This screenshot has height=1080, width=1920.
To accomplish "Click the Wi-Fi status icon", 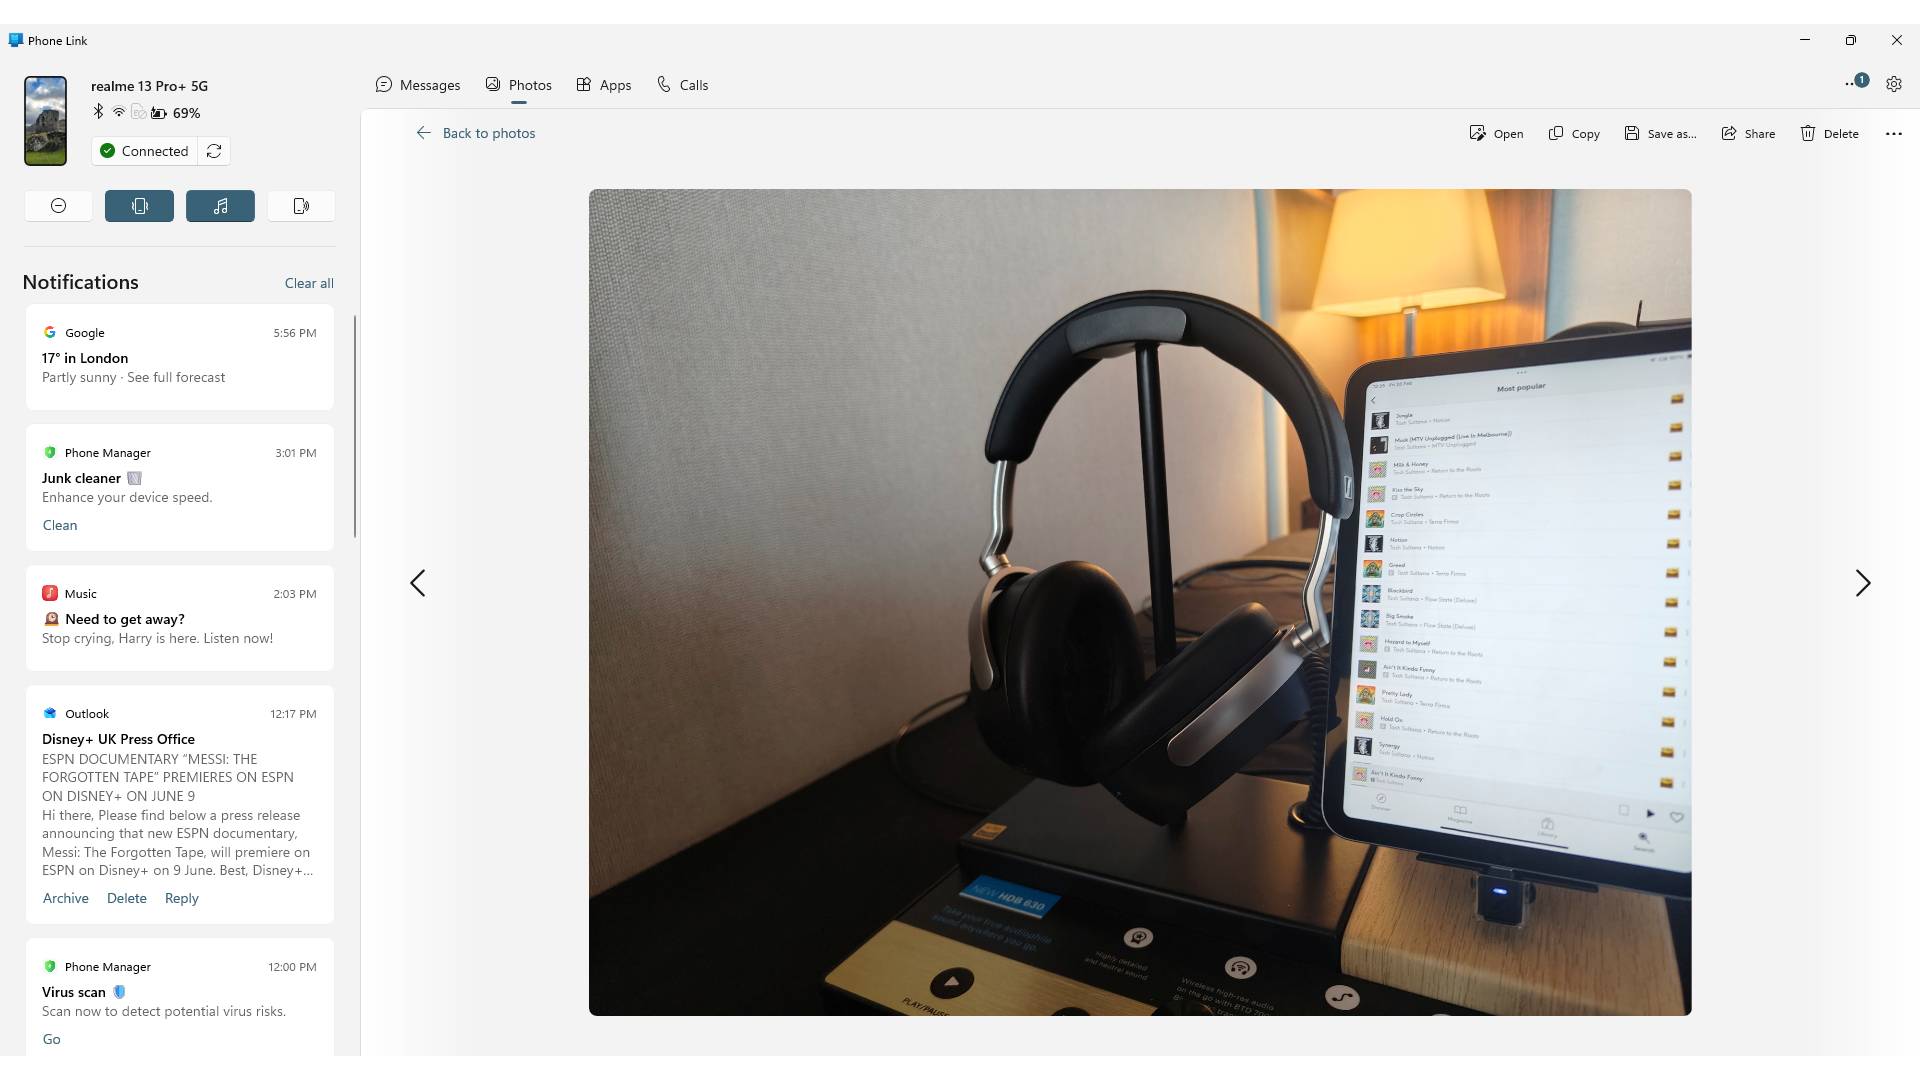I will tap(118, 112).
